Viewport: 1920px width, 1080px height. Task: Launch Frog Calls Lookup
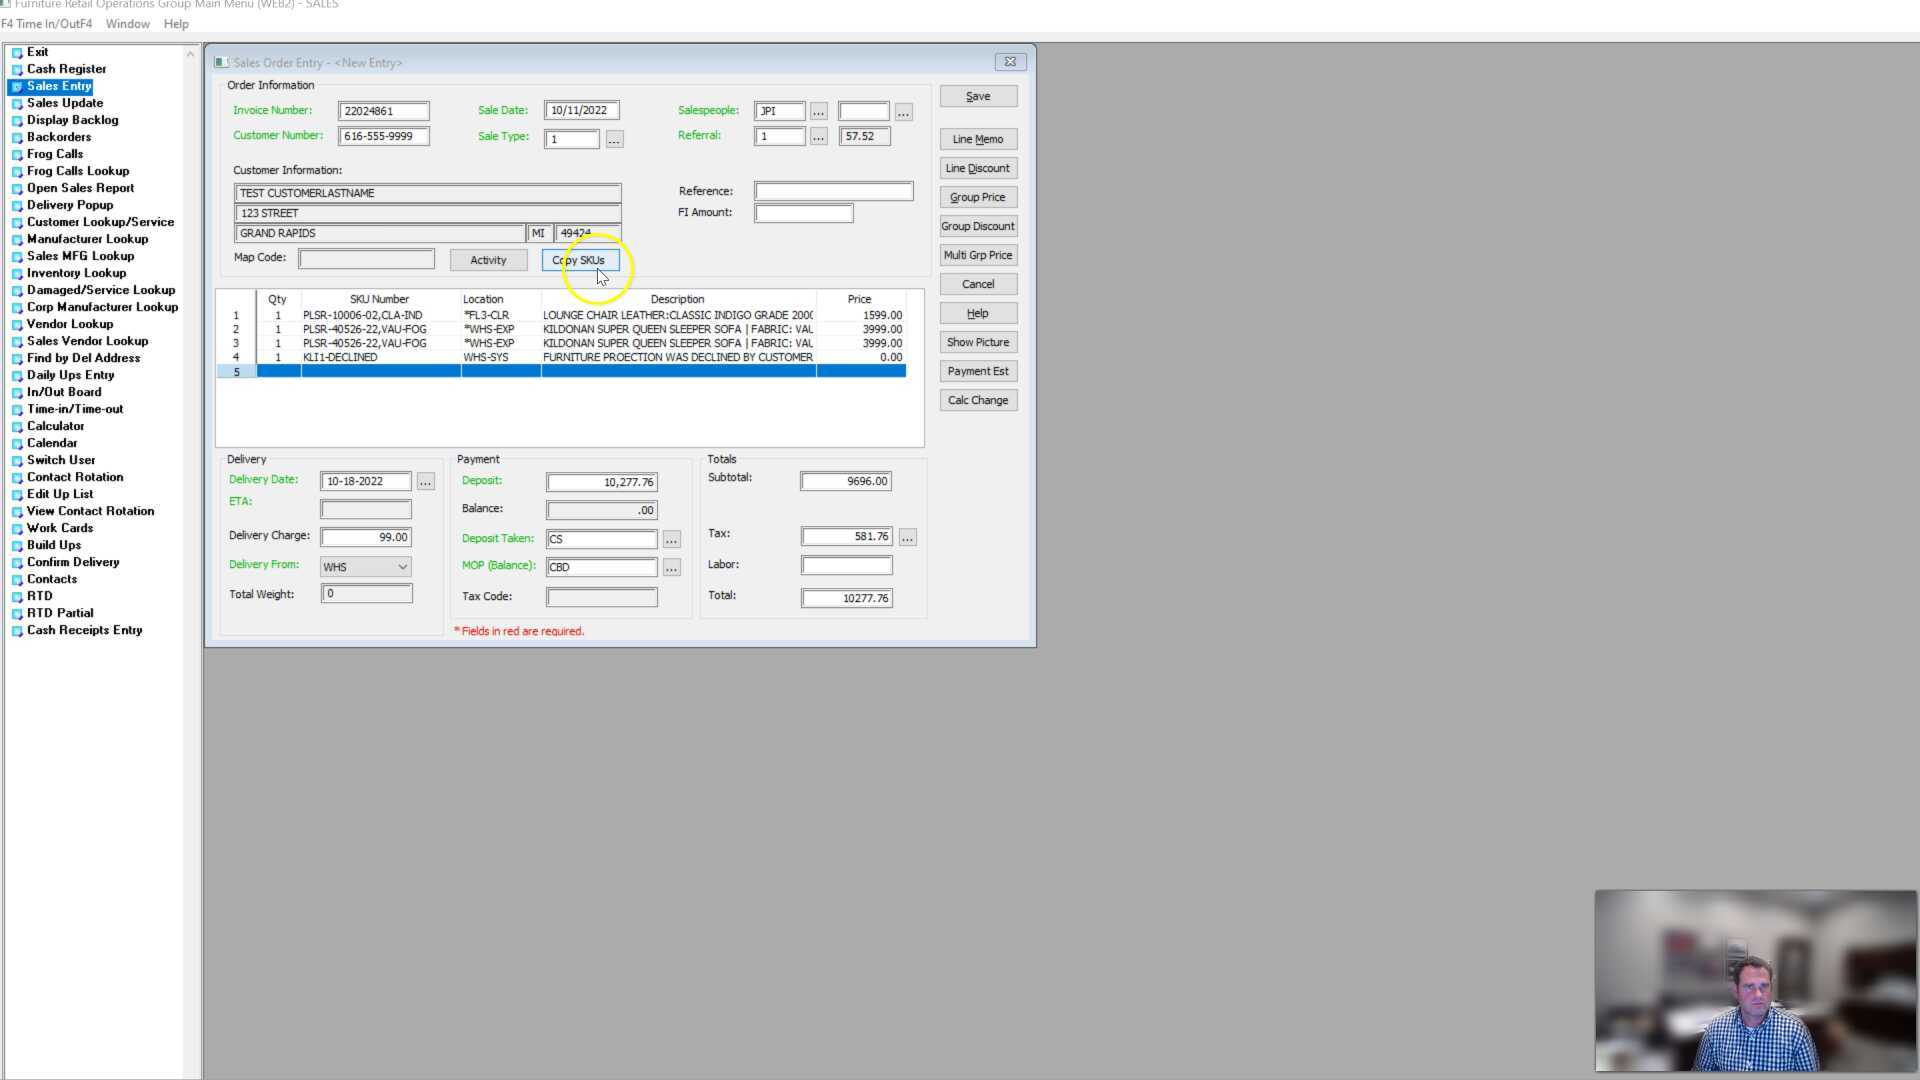point(76,170)
